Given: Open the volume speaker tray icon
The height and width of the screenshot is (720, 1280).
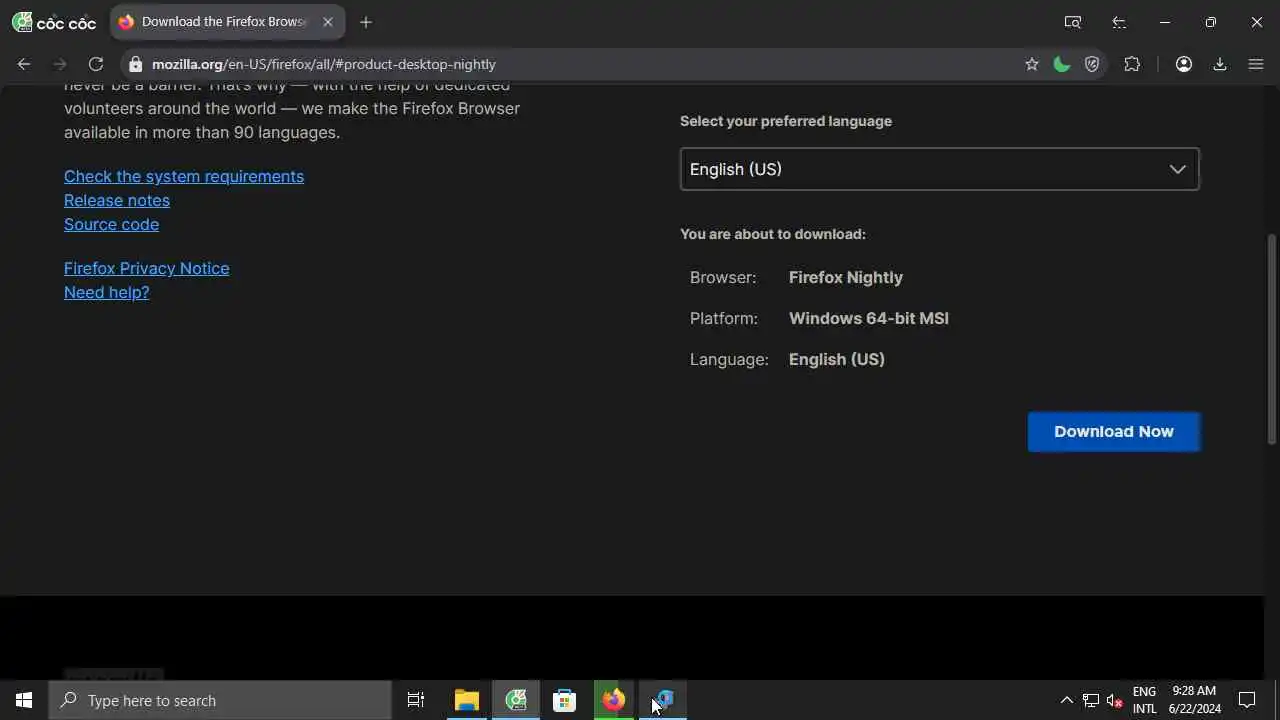Looking at the screenshot, I should coord(1115,700).
